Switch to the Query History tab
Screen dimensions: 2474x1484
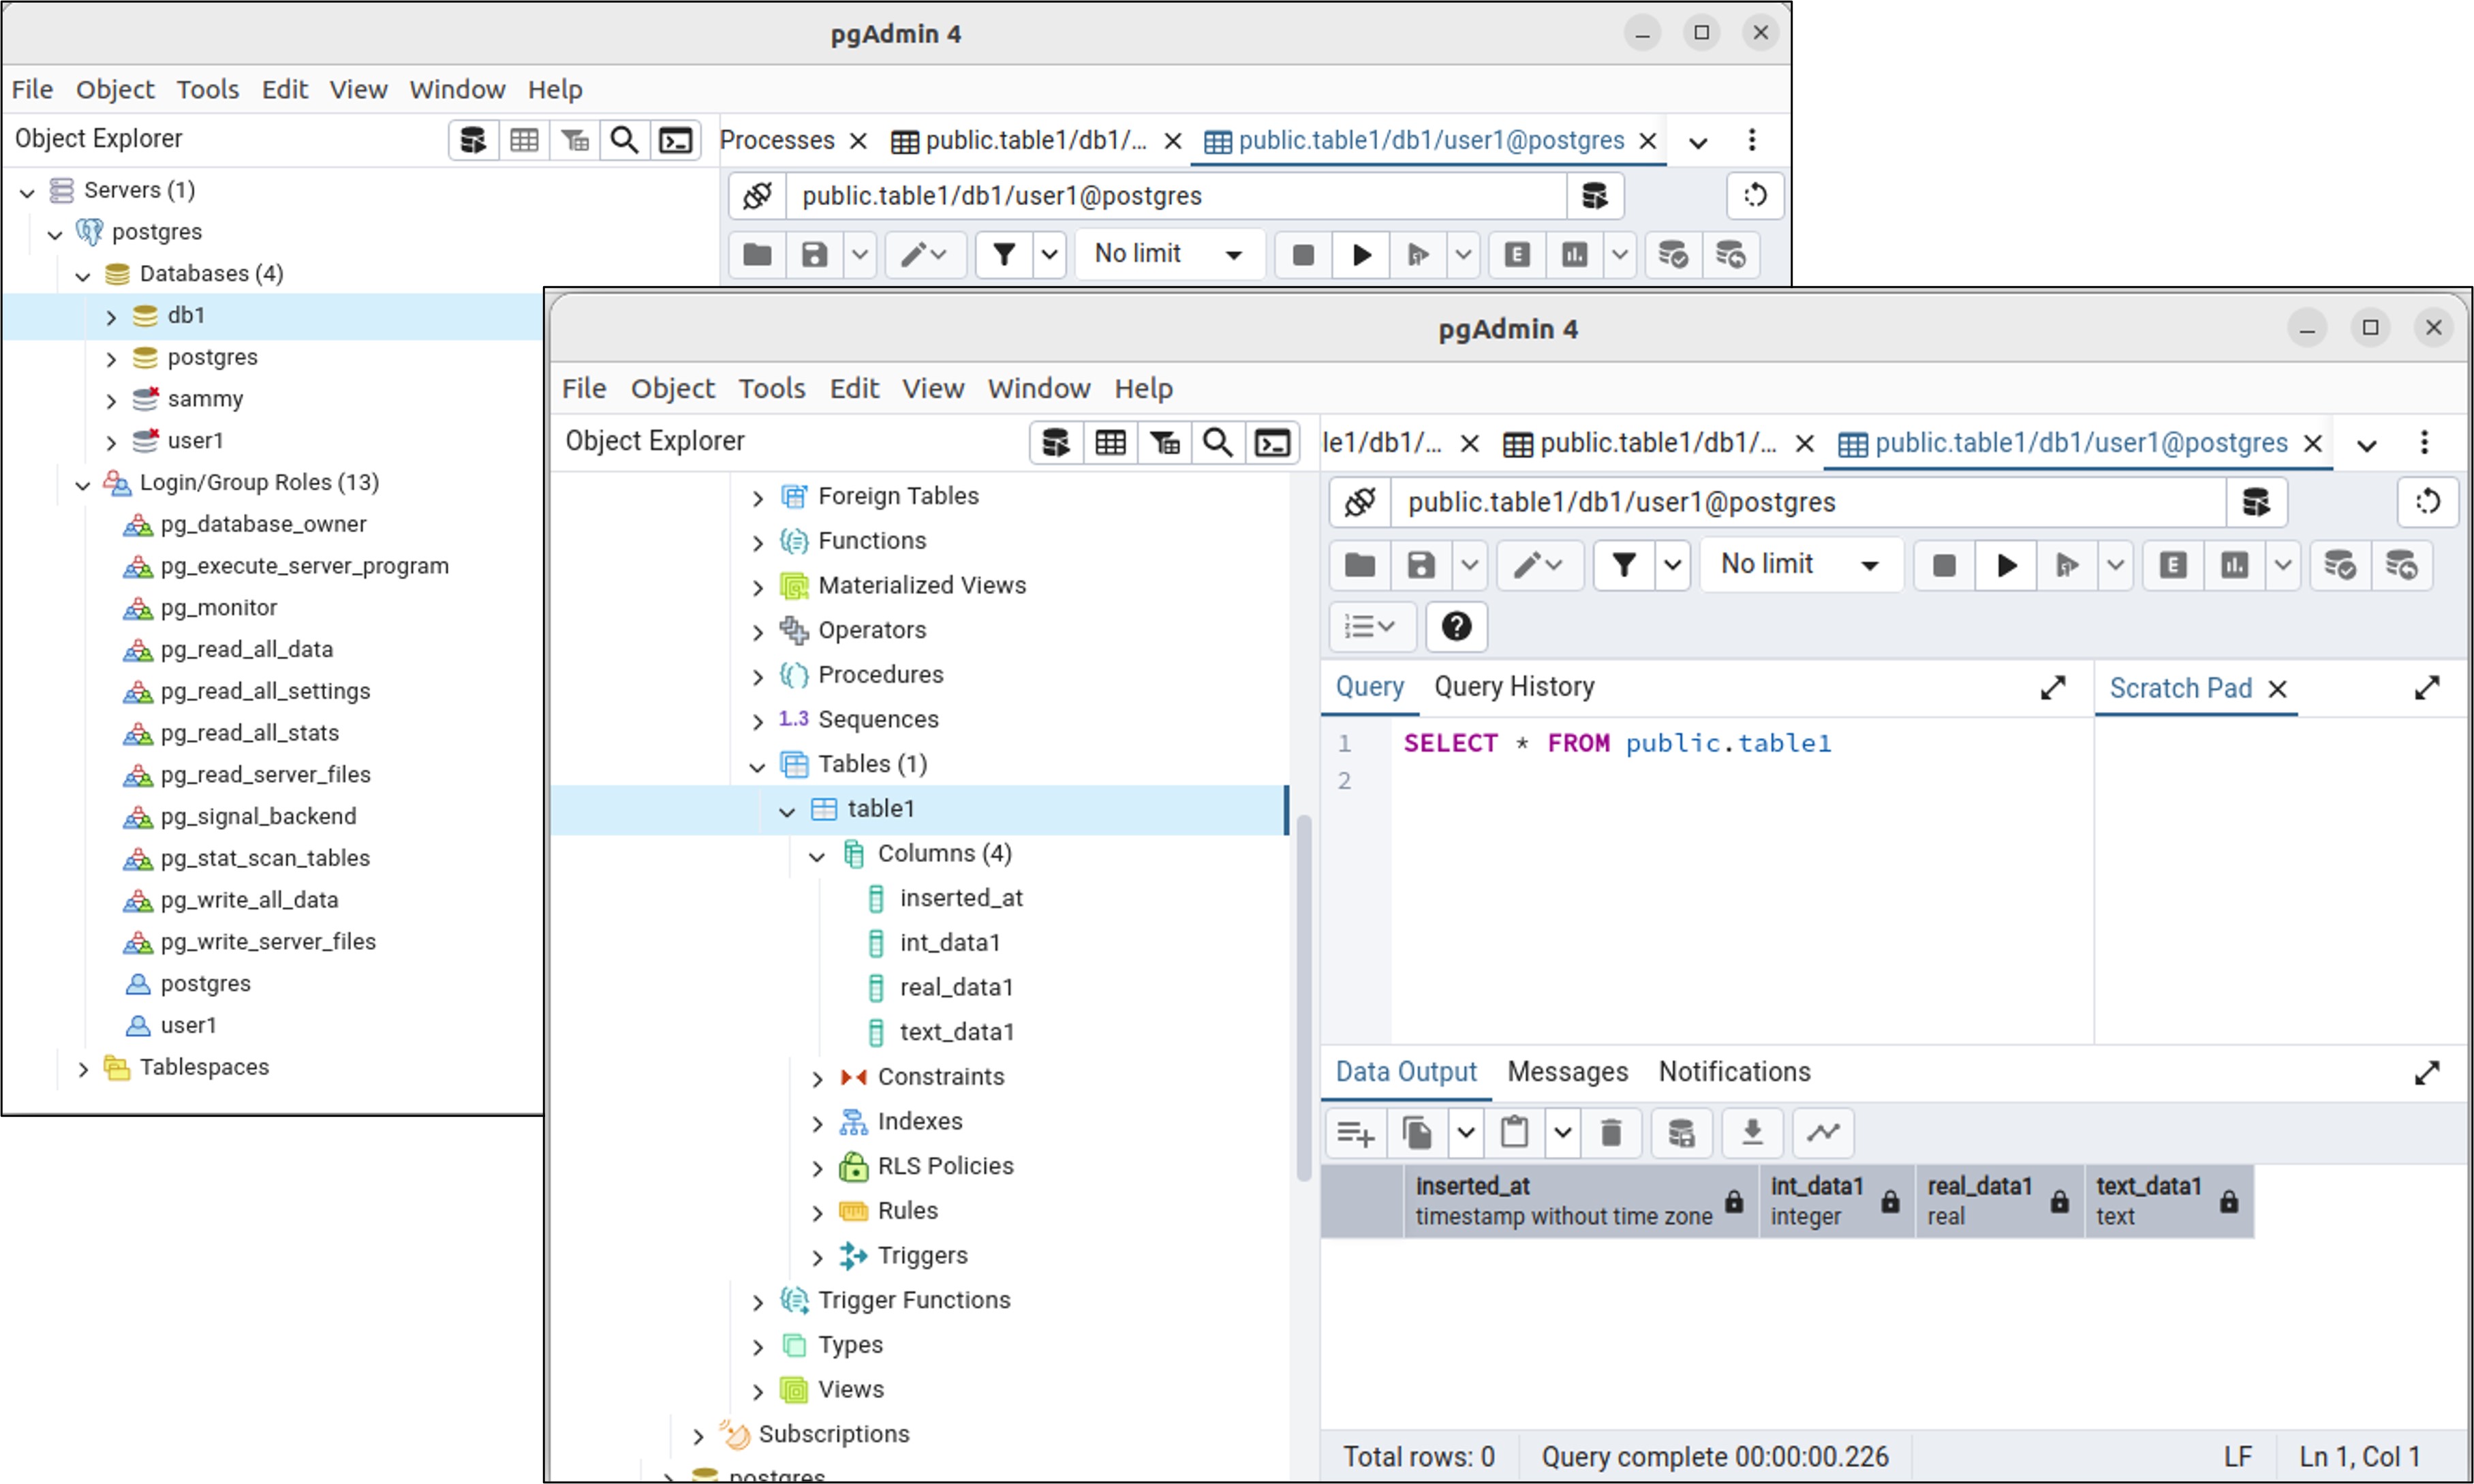click(1514, 687)
